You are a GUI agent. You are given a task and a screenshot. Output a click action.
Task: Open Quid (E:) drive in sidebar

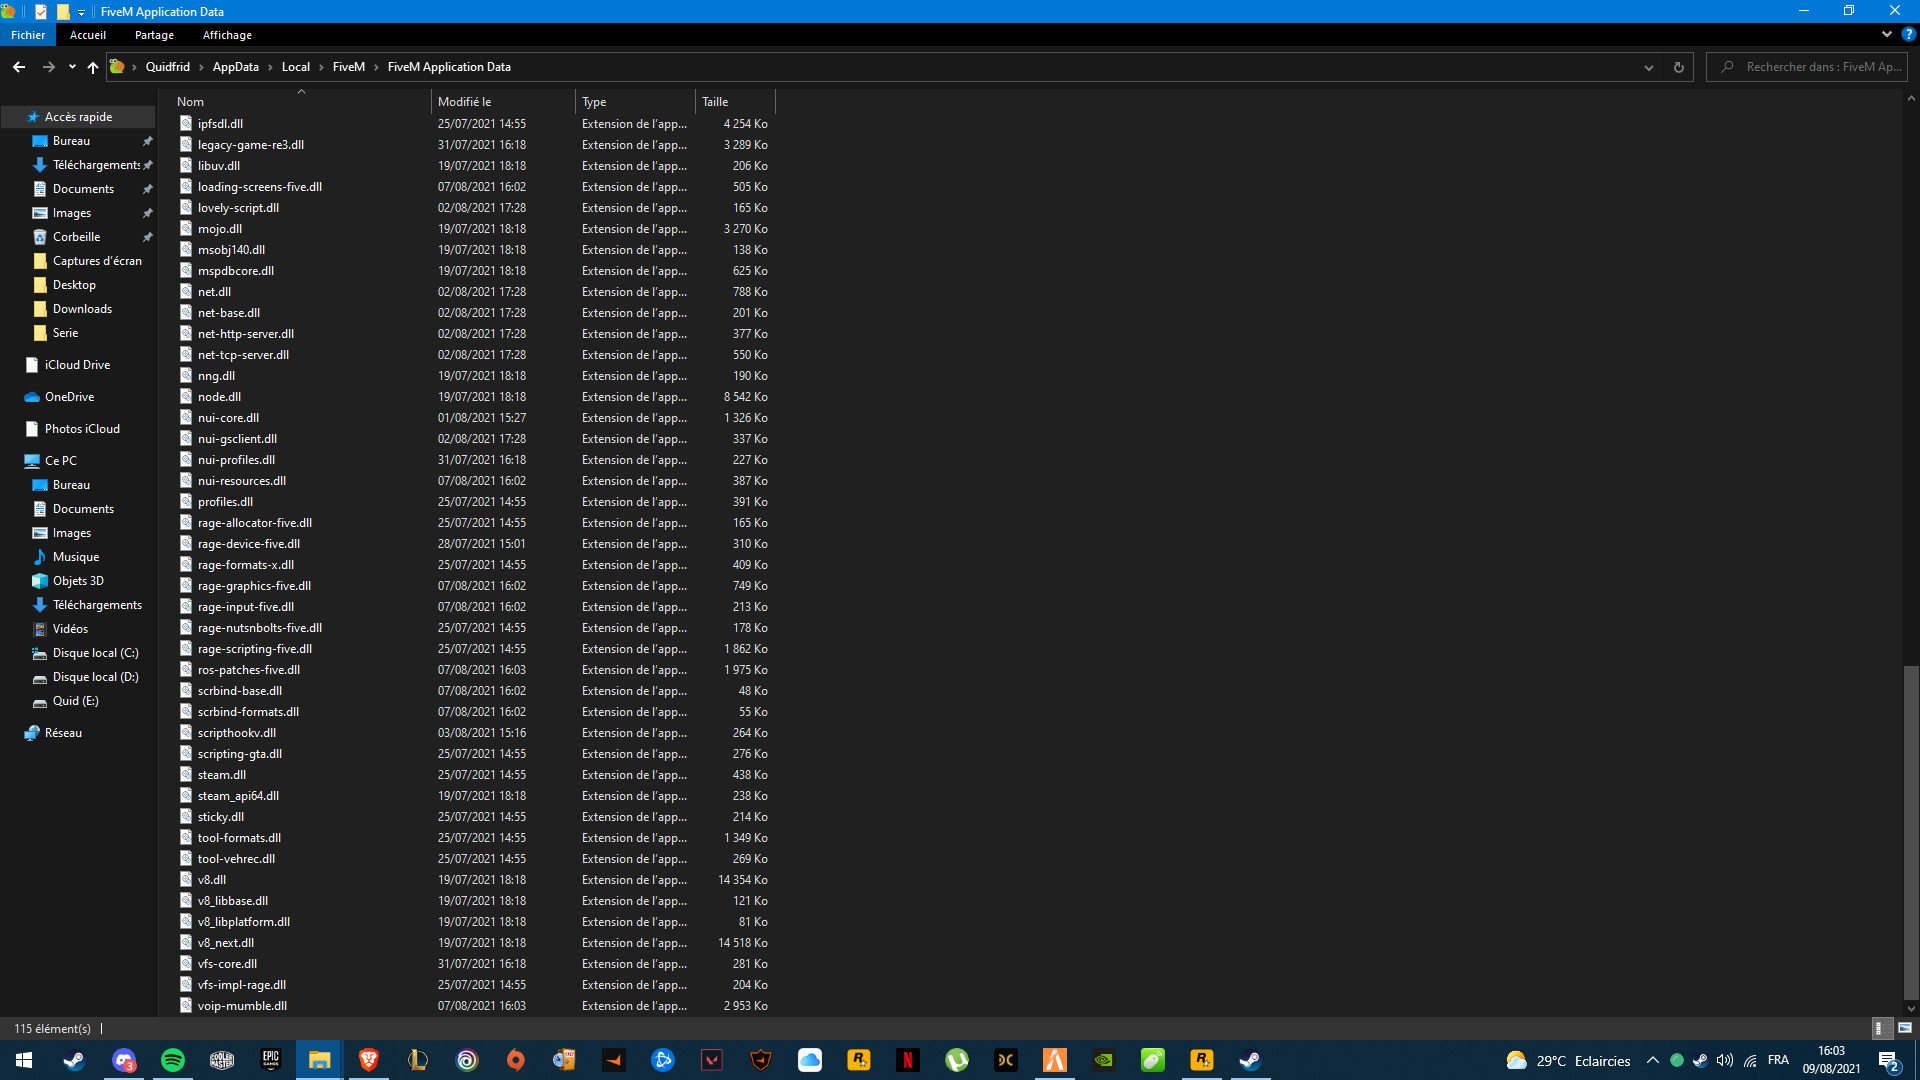75,701
